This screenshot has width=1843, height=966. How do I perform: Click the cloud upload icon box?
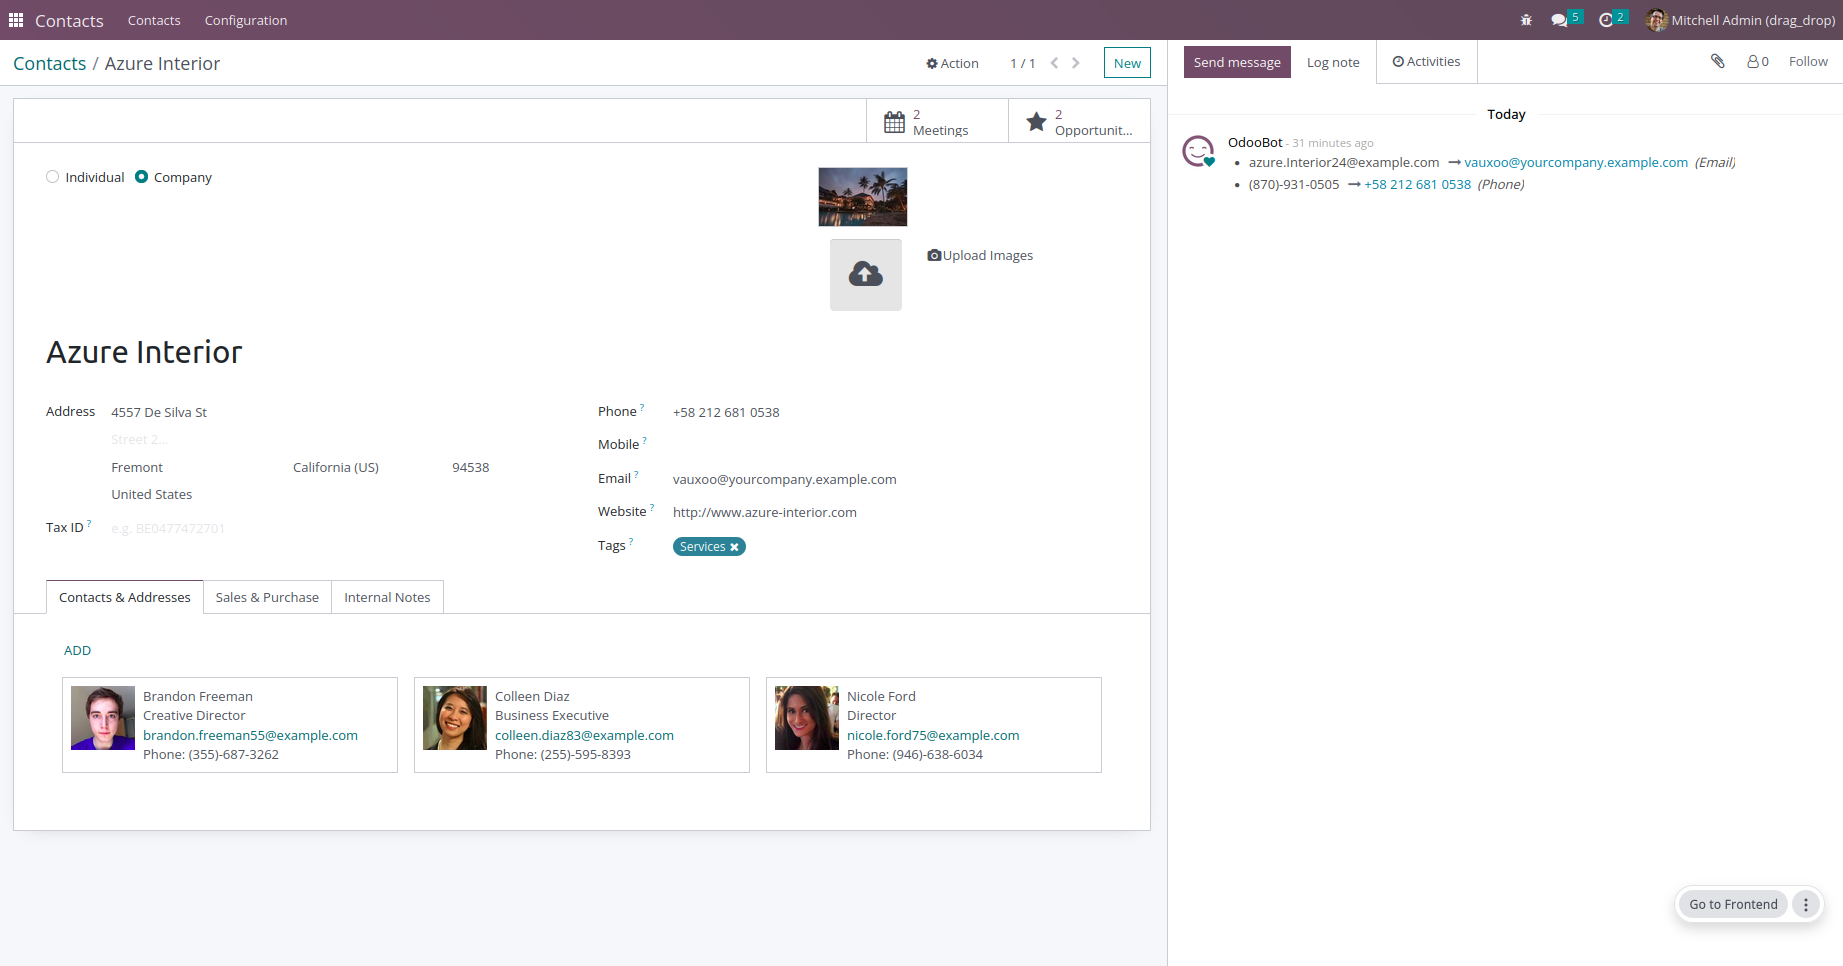click(866, 275)
